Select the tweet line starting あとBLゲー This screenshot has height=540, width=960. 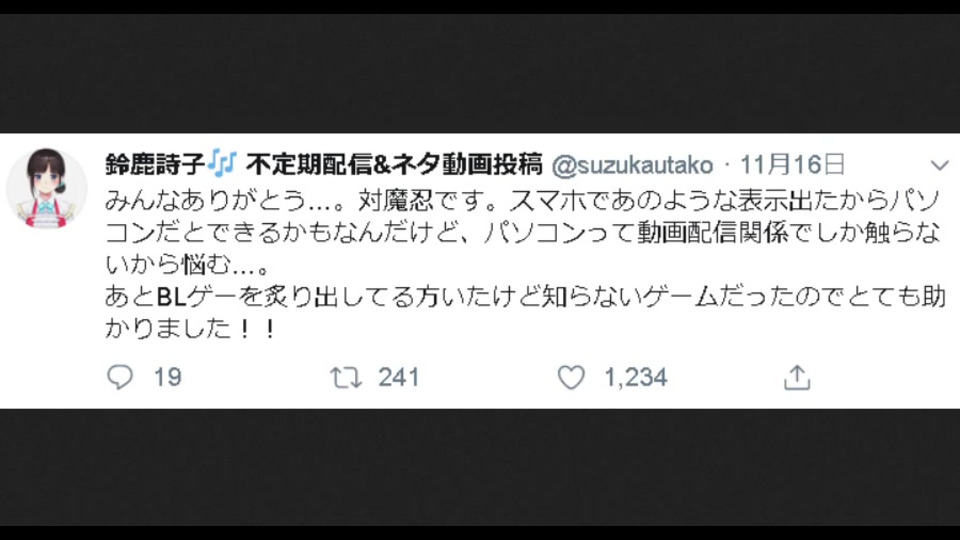(x=525, y=297)
